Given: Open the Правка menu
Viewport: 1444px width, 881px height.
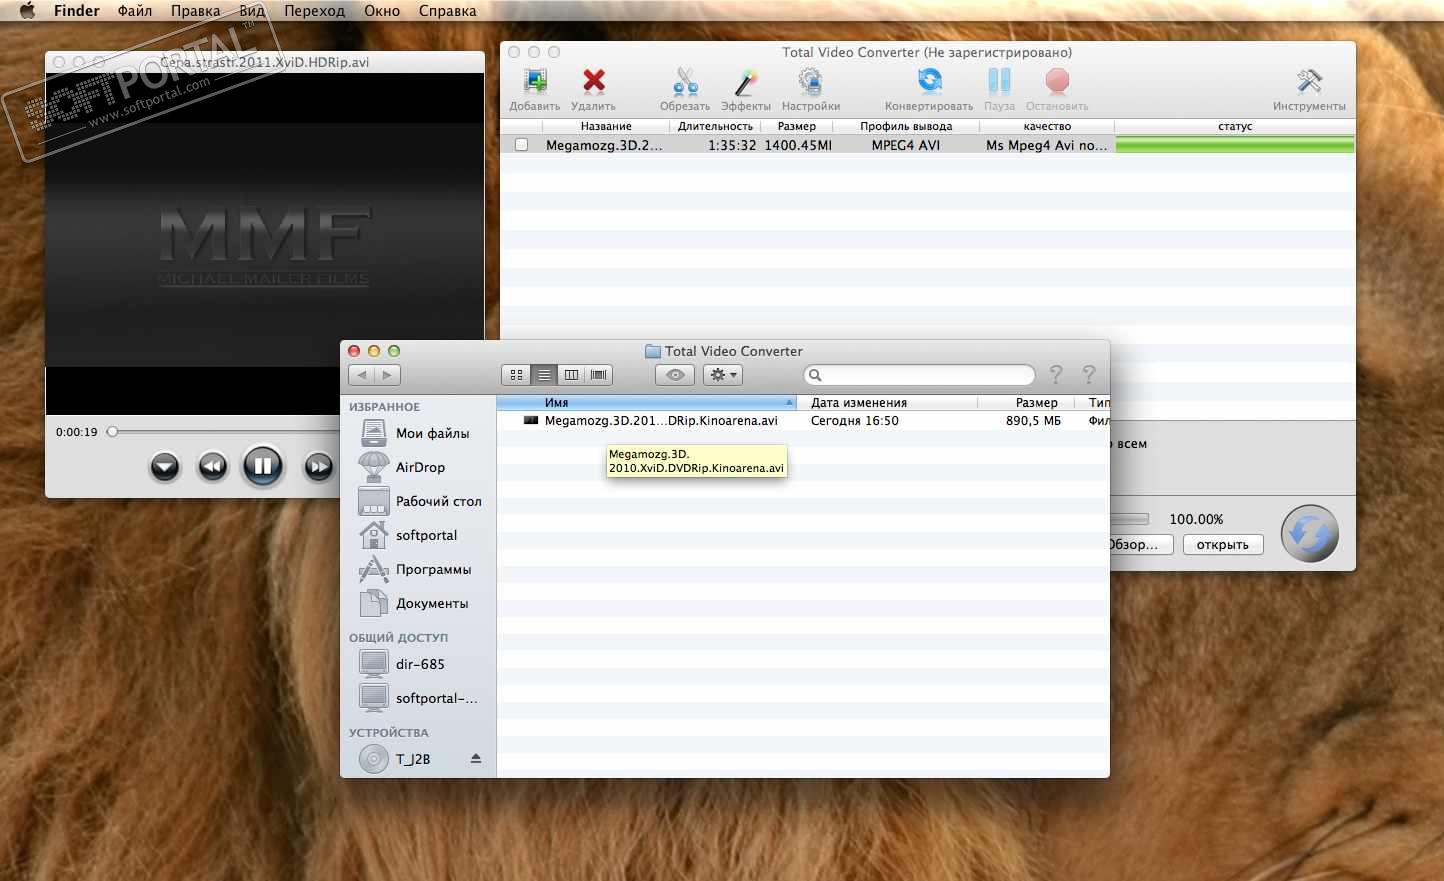Looking at the screenshot, I should [x=195, y=11].
